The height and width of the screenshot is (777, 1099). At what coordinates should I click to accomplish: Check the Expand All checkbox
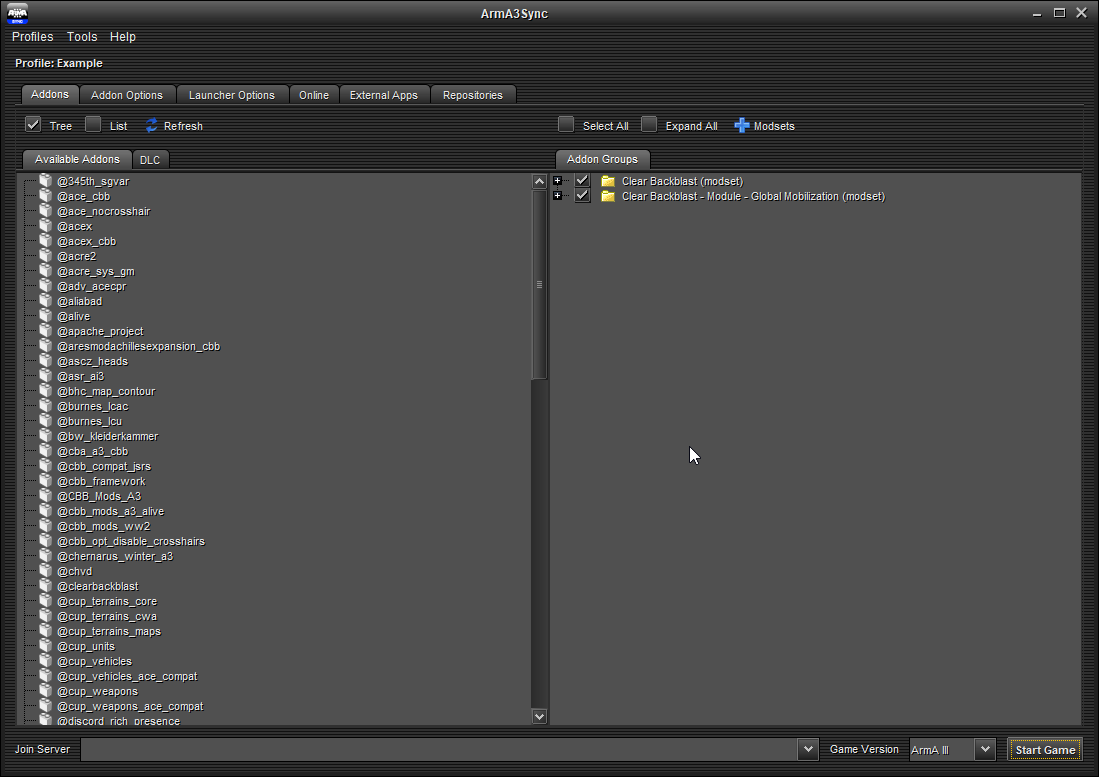(649, 125)
